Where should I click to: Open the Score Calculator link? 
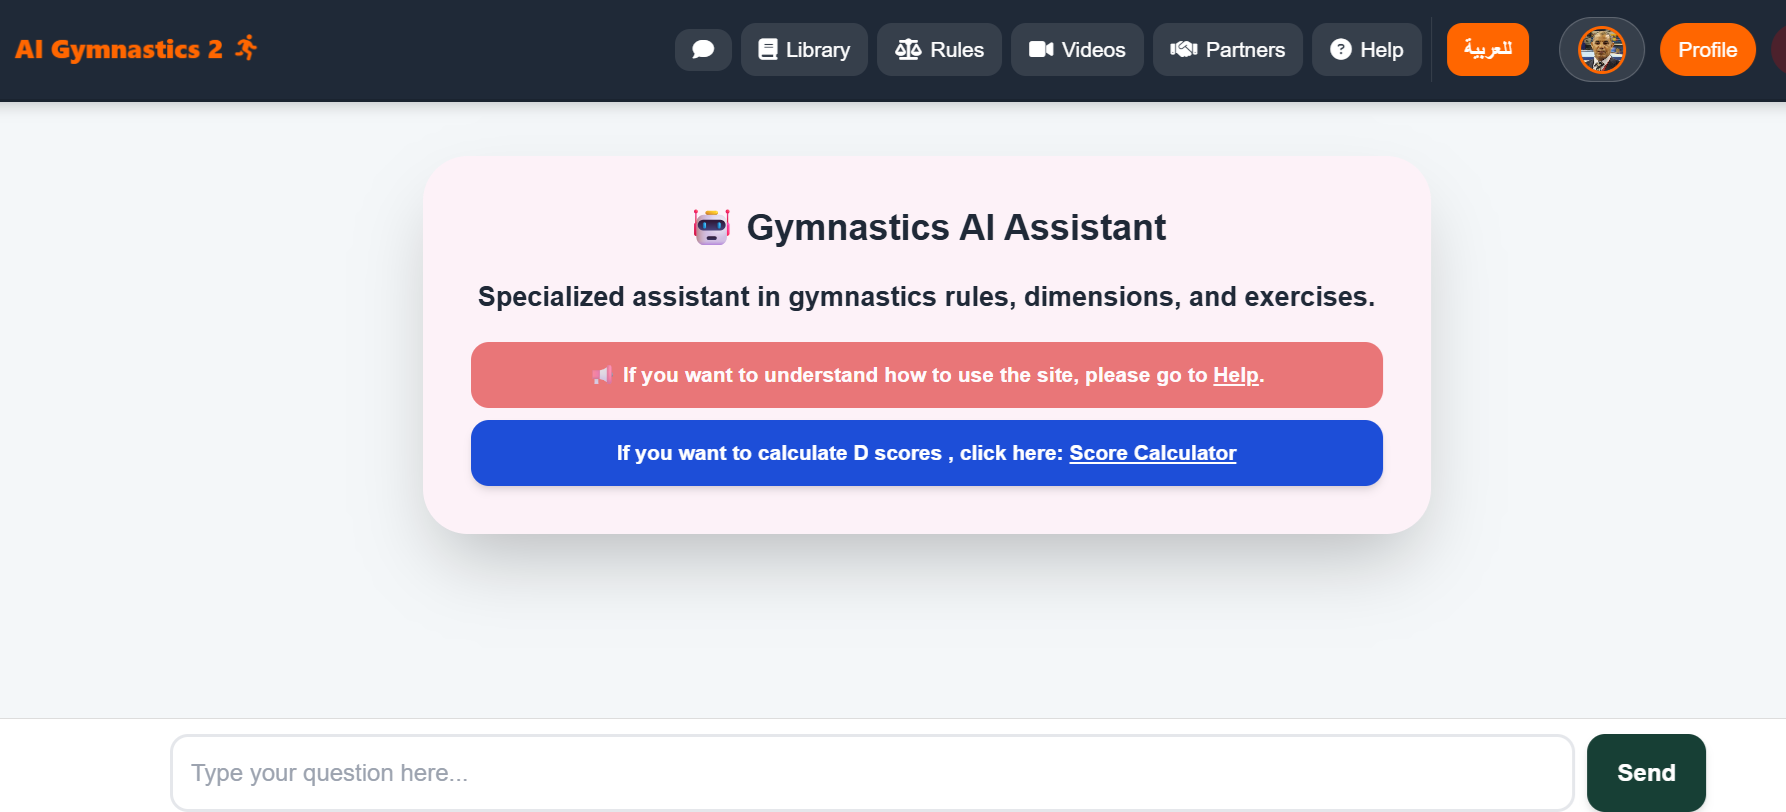(1153, 453)
